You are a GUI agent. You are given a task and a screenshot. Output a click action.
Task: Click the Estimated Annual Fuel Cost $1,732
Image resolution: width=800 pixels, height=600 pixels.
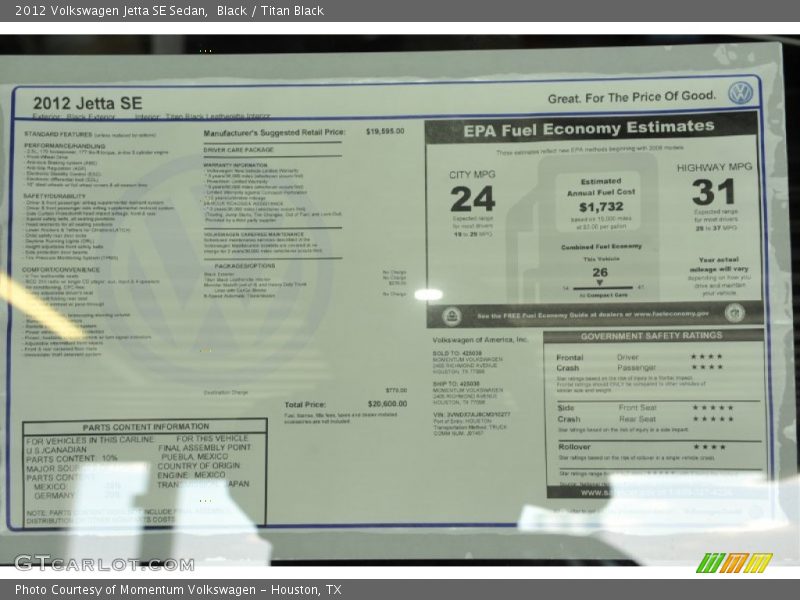600,207
